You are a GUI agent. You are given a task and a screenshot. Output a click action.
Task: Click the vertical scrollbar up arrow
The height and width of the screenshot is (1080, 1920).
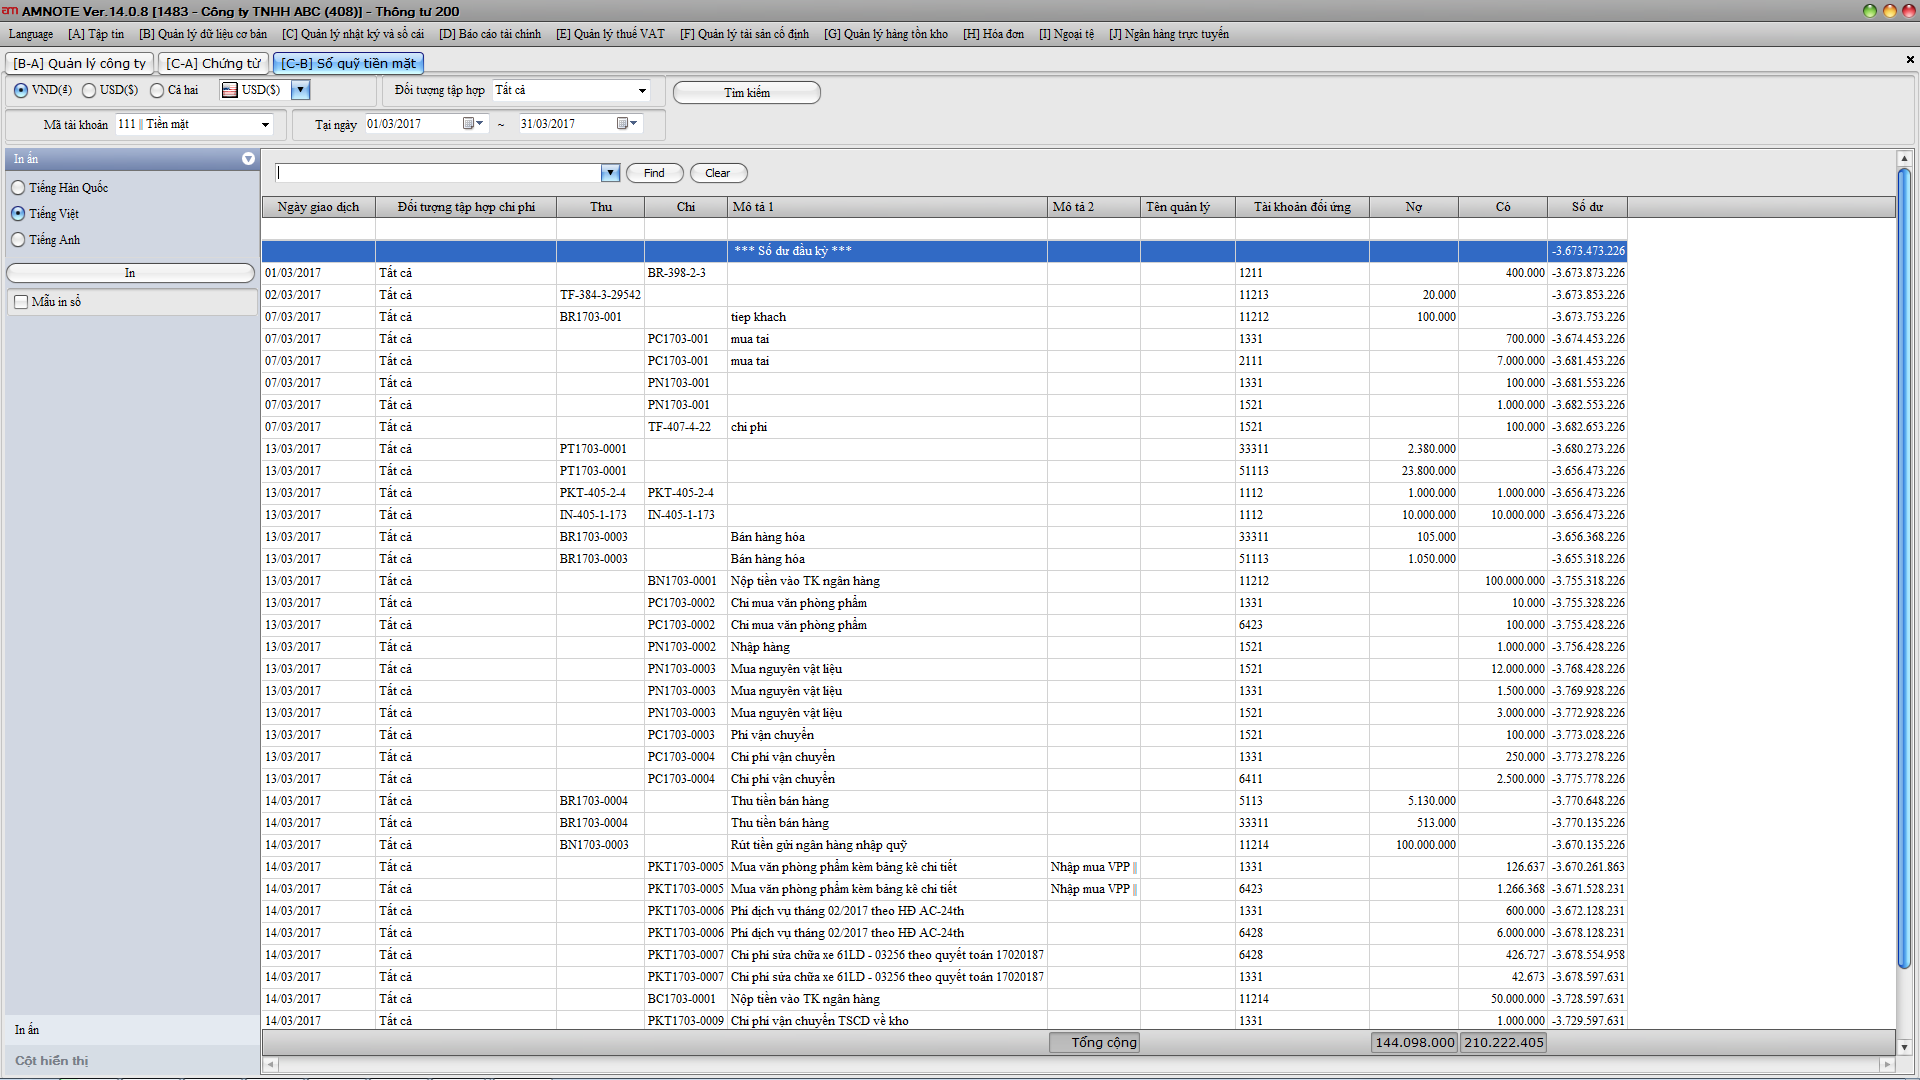[1904, 159]
